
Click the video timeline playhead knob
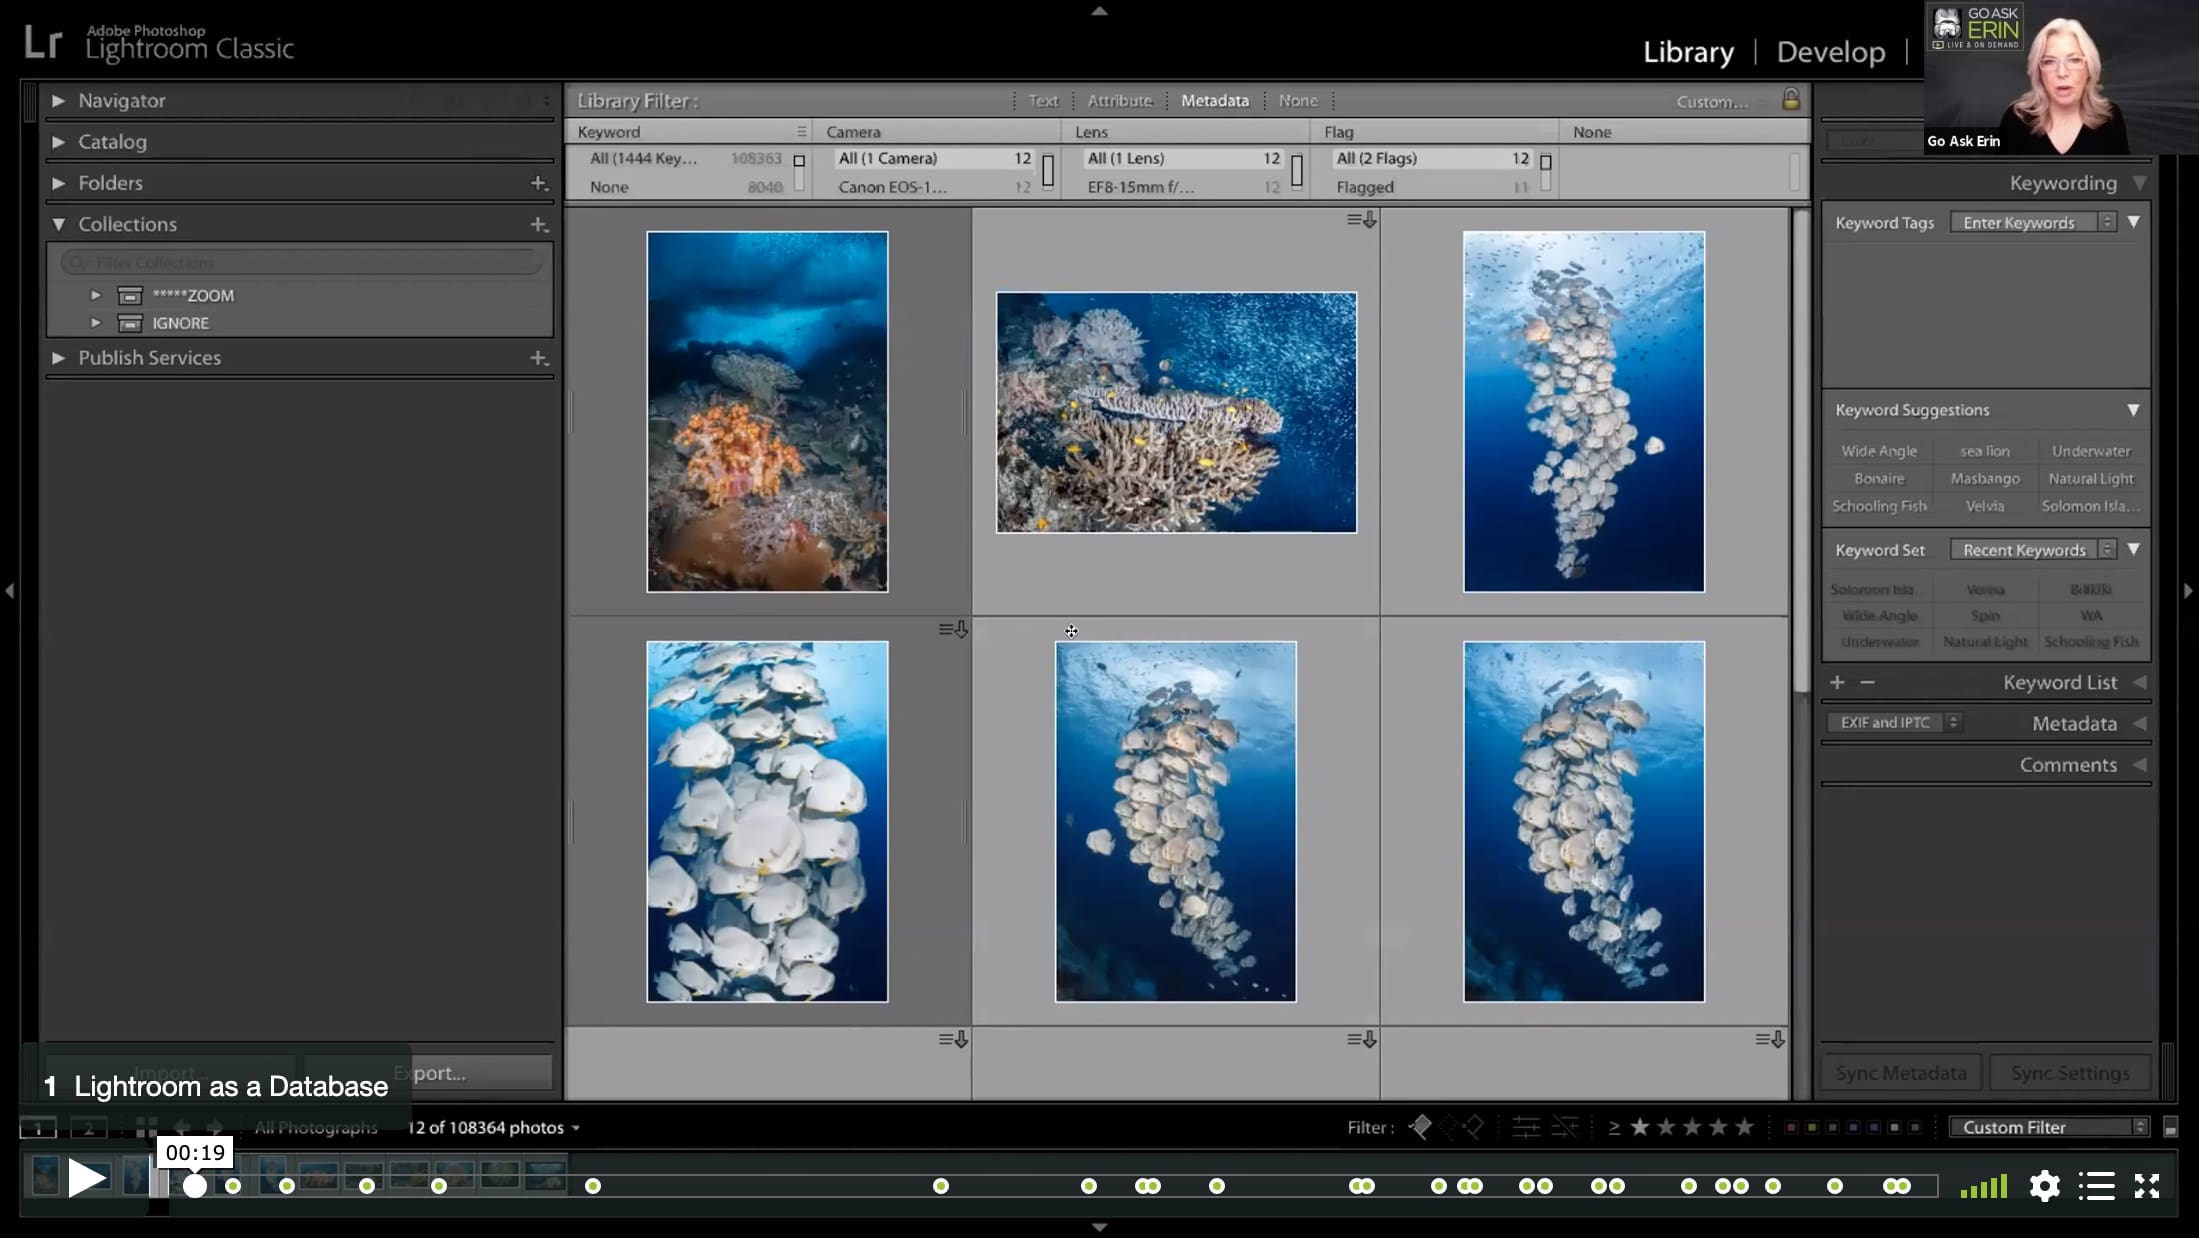[195, 1186]
